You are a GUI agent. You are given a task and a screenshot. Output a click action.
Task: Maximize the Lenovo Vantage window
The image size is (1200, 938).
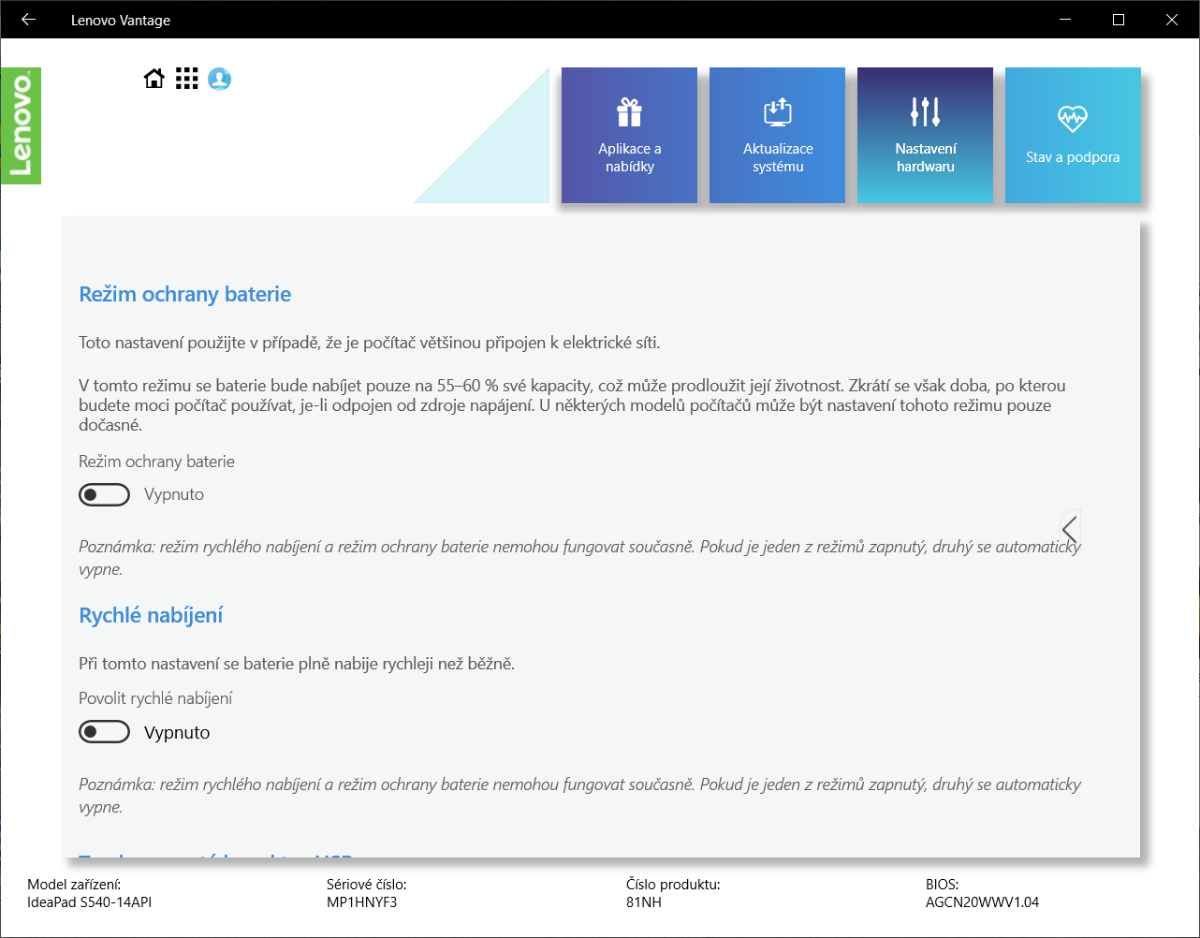pyautogui.click(x=1119, y=20)
